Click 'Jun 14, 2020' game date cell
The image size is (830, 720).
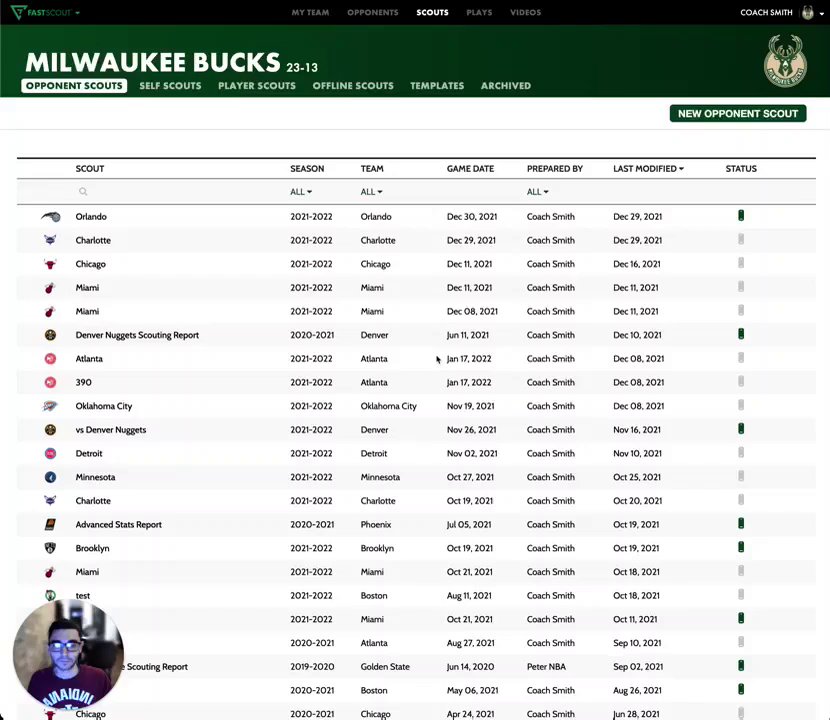(470, 667)
